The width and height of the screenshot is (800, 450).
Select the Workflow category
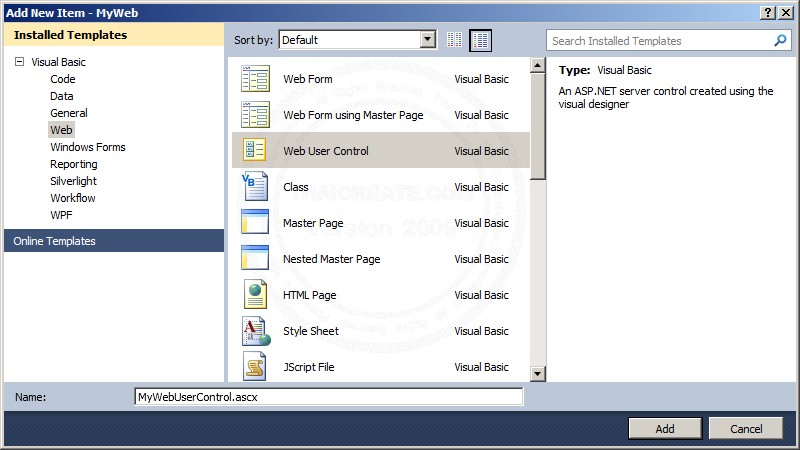[72, 198]
